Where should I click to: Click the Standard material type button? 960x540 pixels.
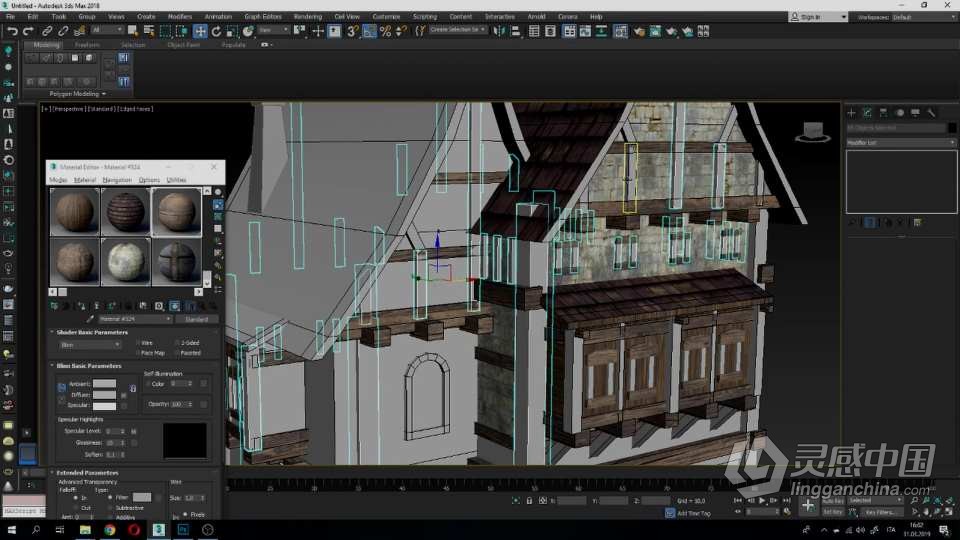[x=197, y=319]
